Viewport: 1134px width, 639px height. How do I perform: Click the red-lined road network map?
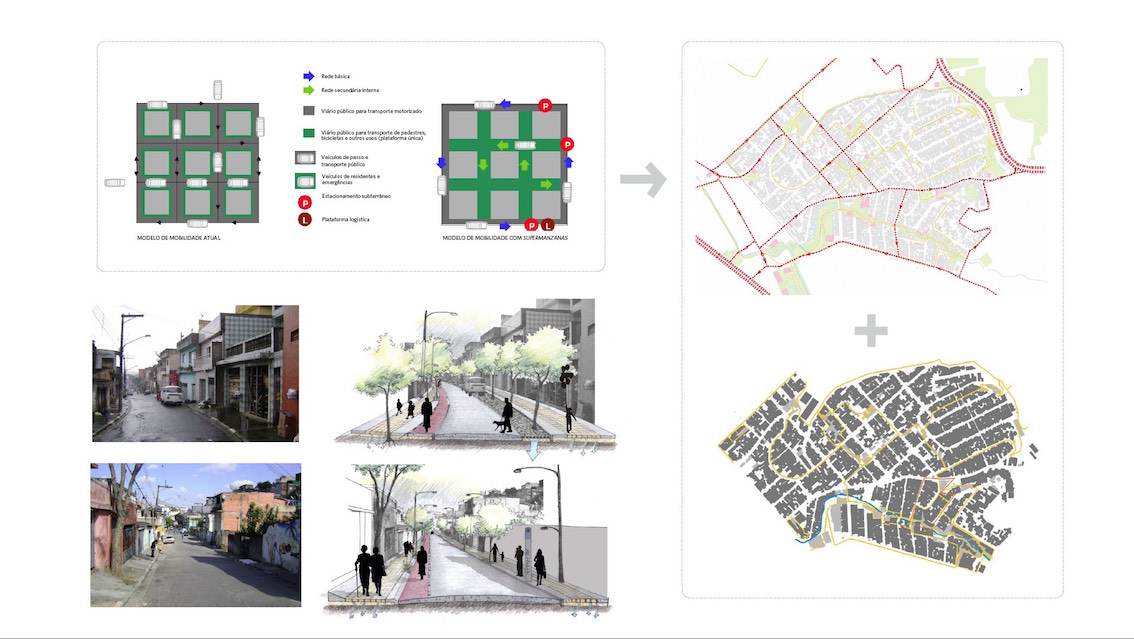pos(870,177)
